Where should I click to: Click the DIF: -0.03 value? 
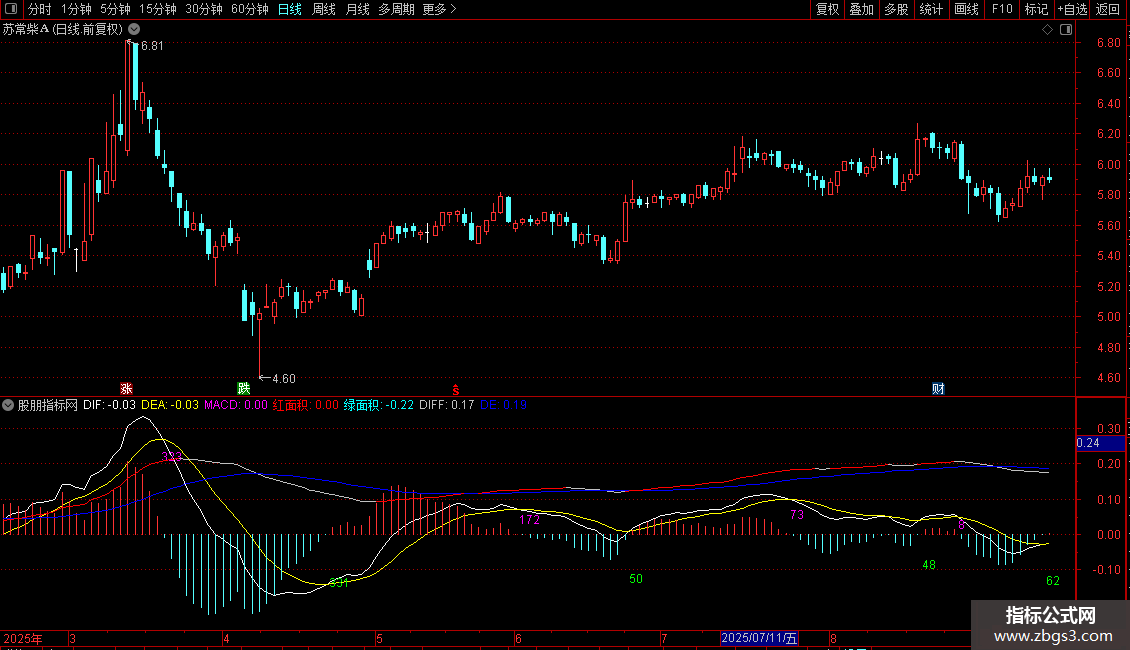coord(110,405)
